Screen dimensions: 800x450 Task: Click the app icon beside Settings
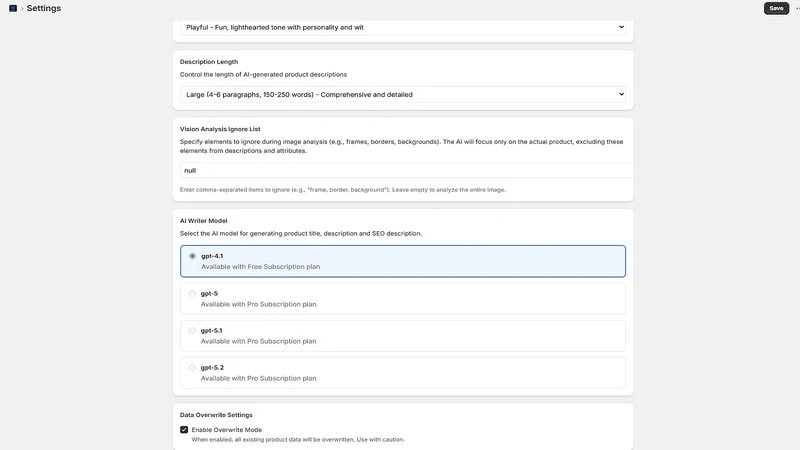[13, 8]
